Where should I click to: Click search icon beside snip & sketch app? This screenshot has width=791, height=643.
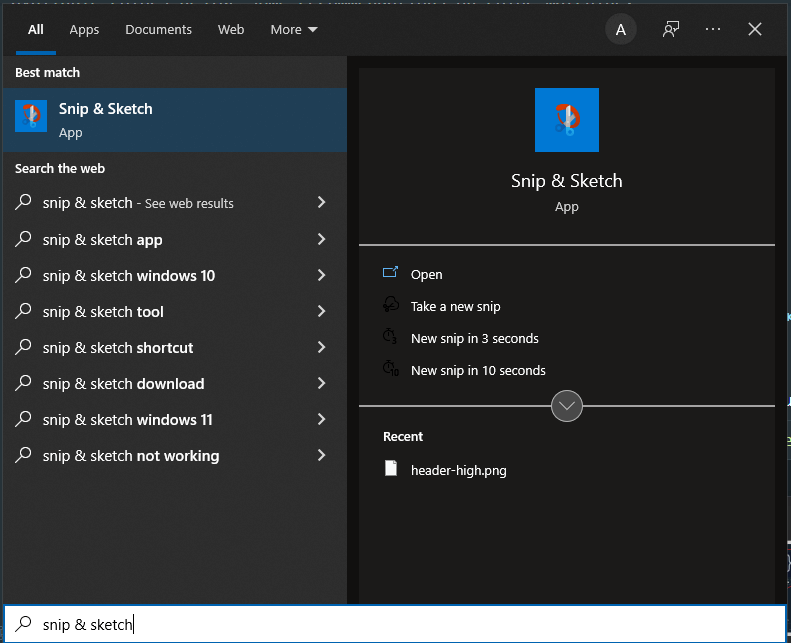[x=23, y=240]
